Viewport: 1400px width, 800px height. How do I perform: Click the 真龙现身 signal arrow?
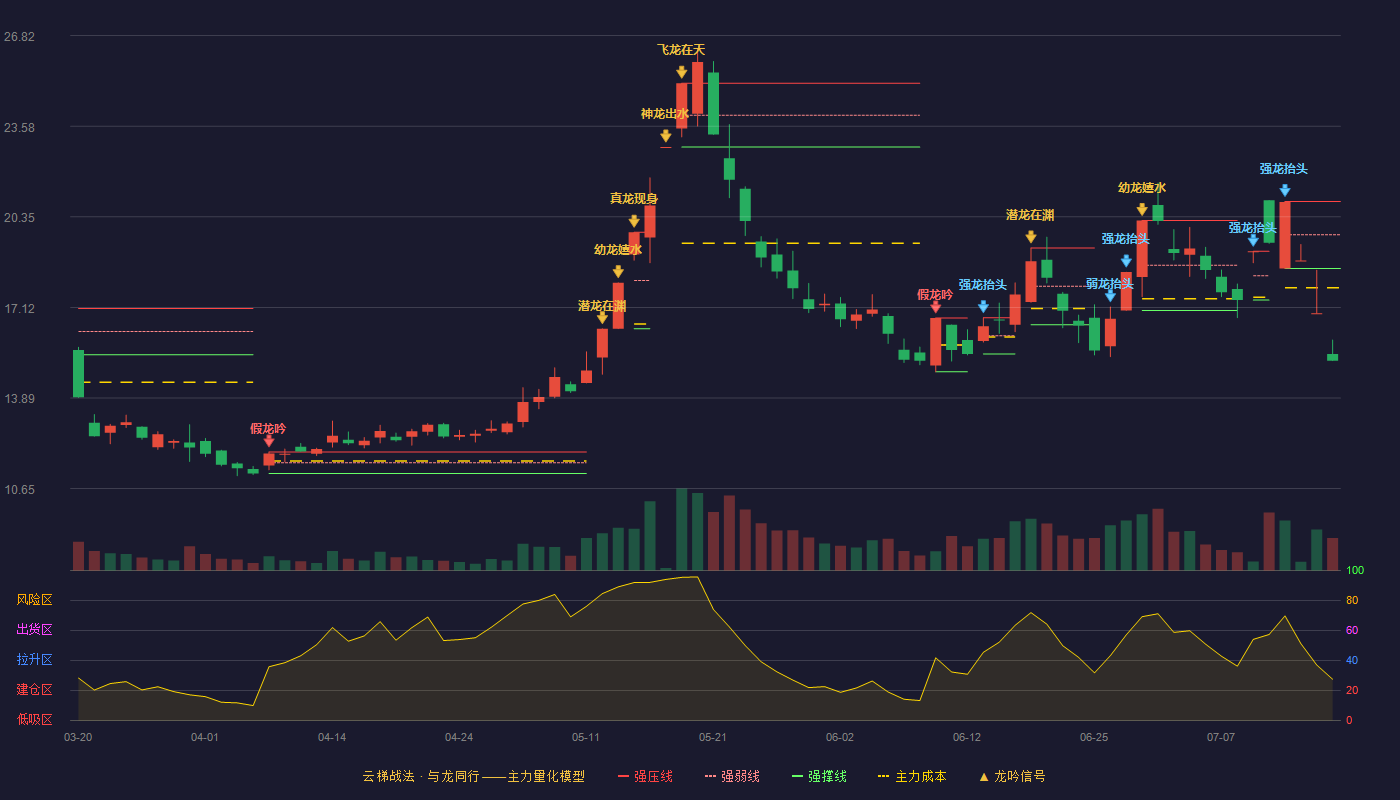[634, 221]
